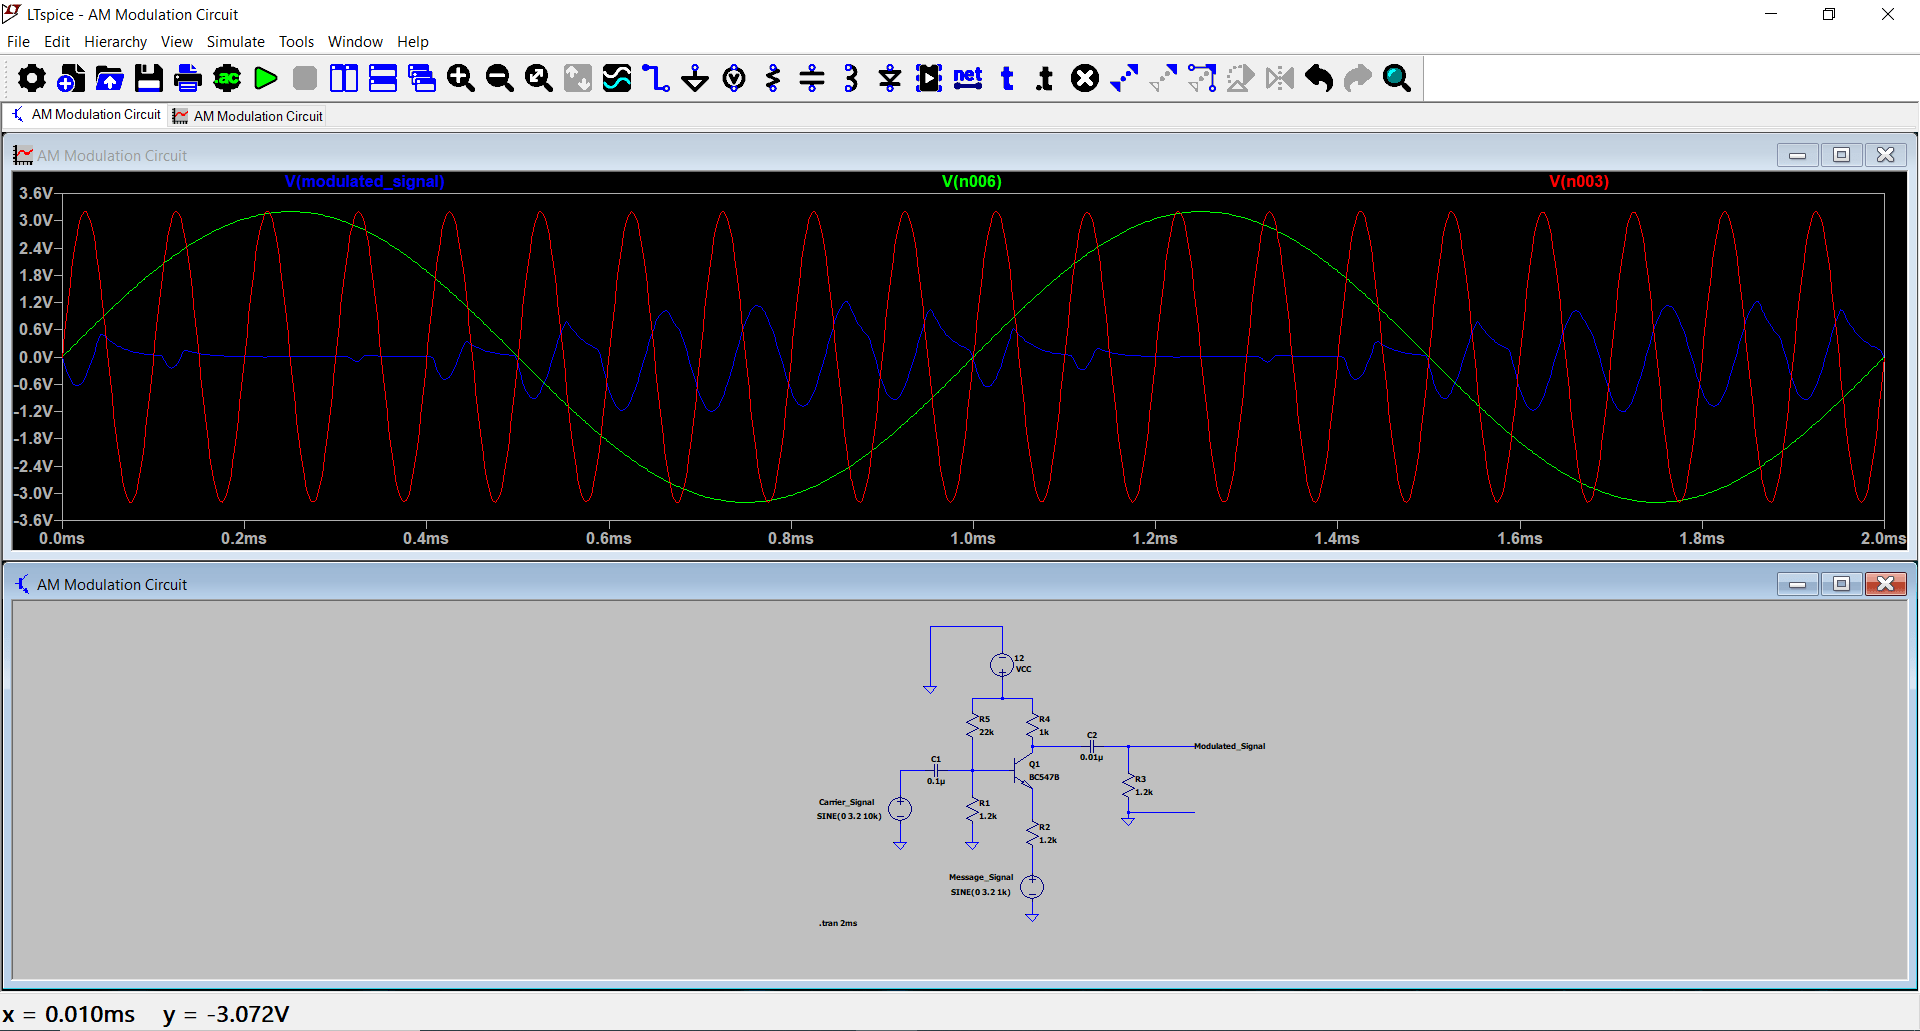The width and height of the screenshot is (1920, 1031).
Task: Click the Zoom In magnifier icon
Action: tap(461, 78)
